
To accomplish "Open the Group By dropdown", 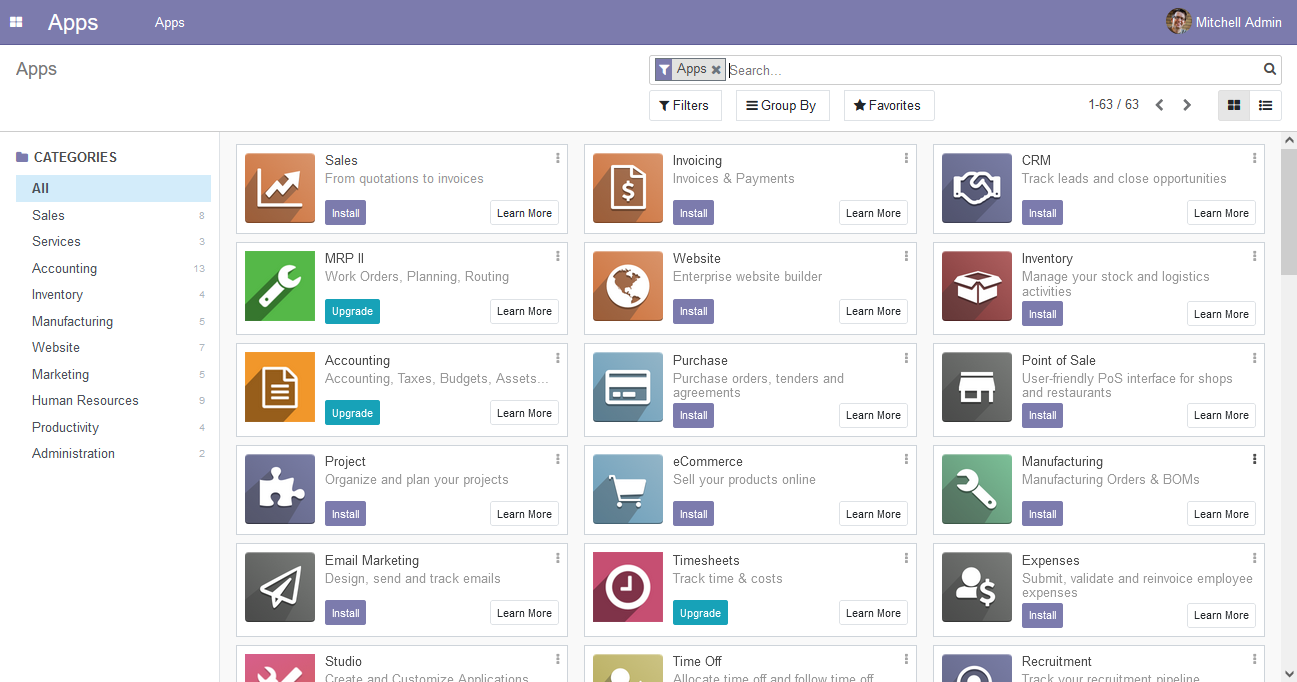I will coord(782,105).
